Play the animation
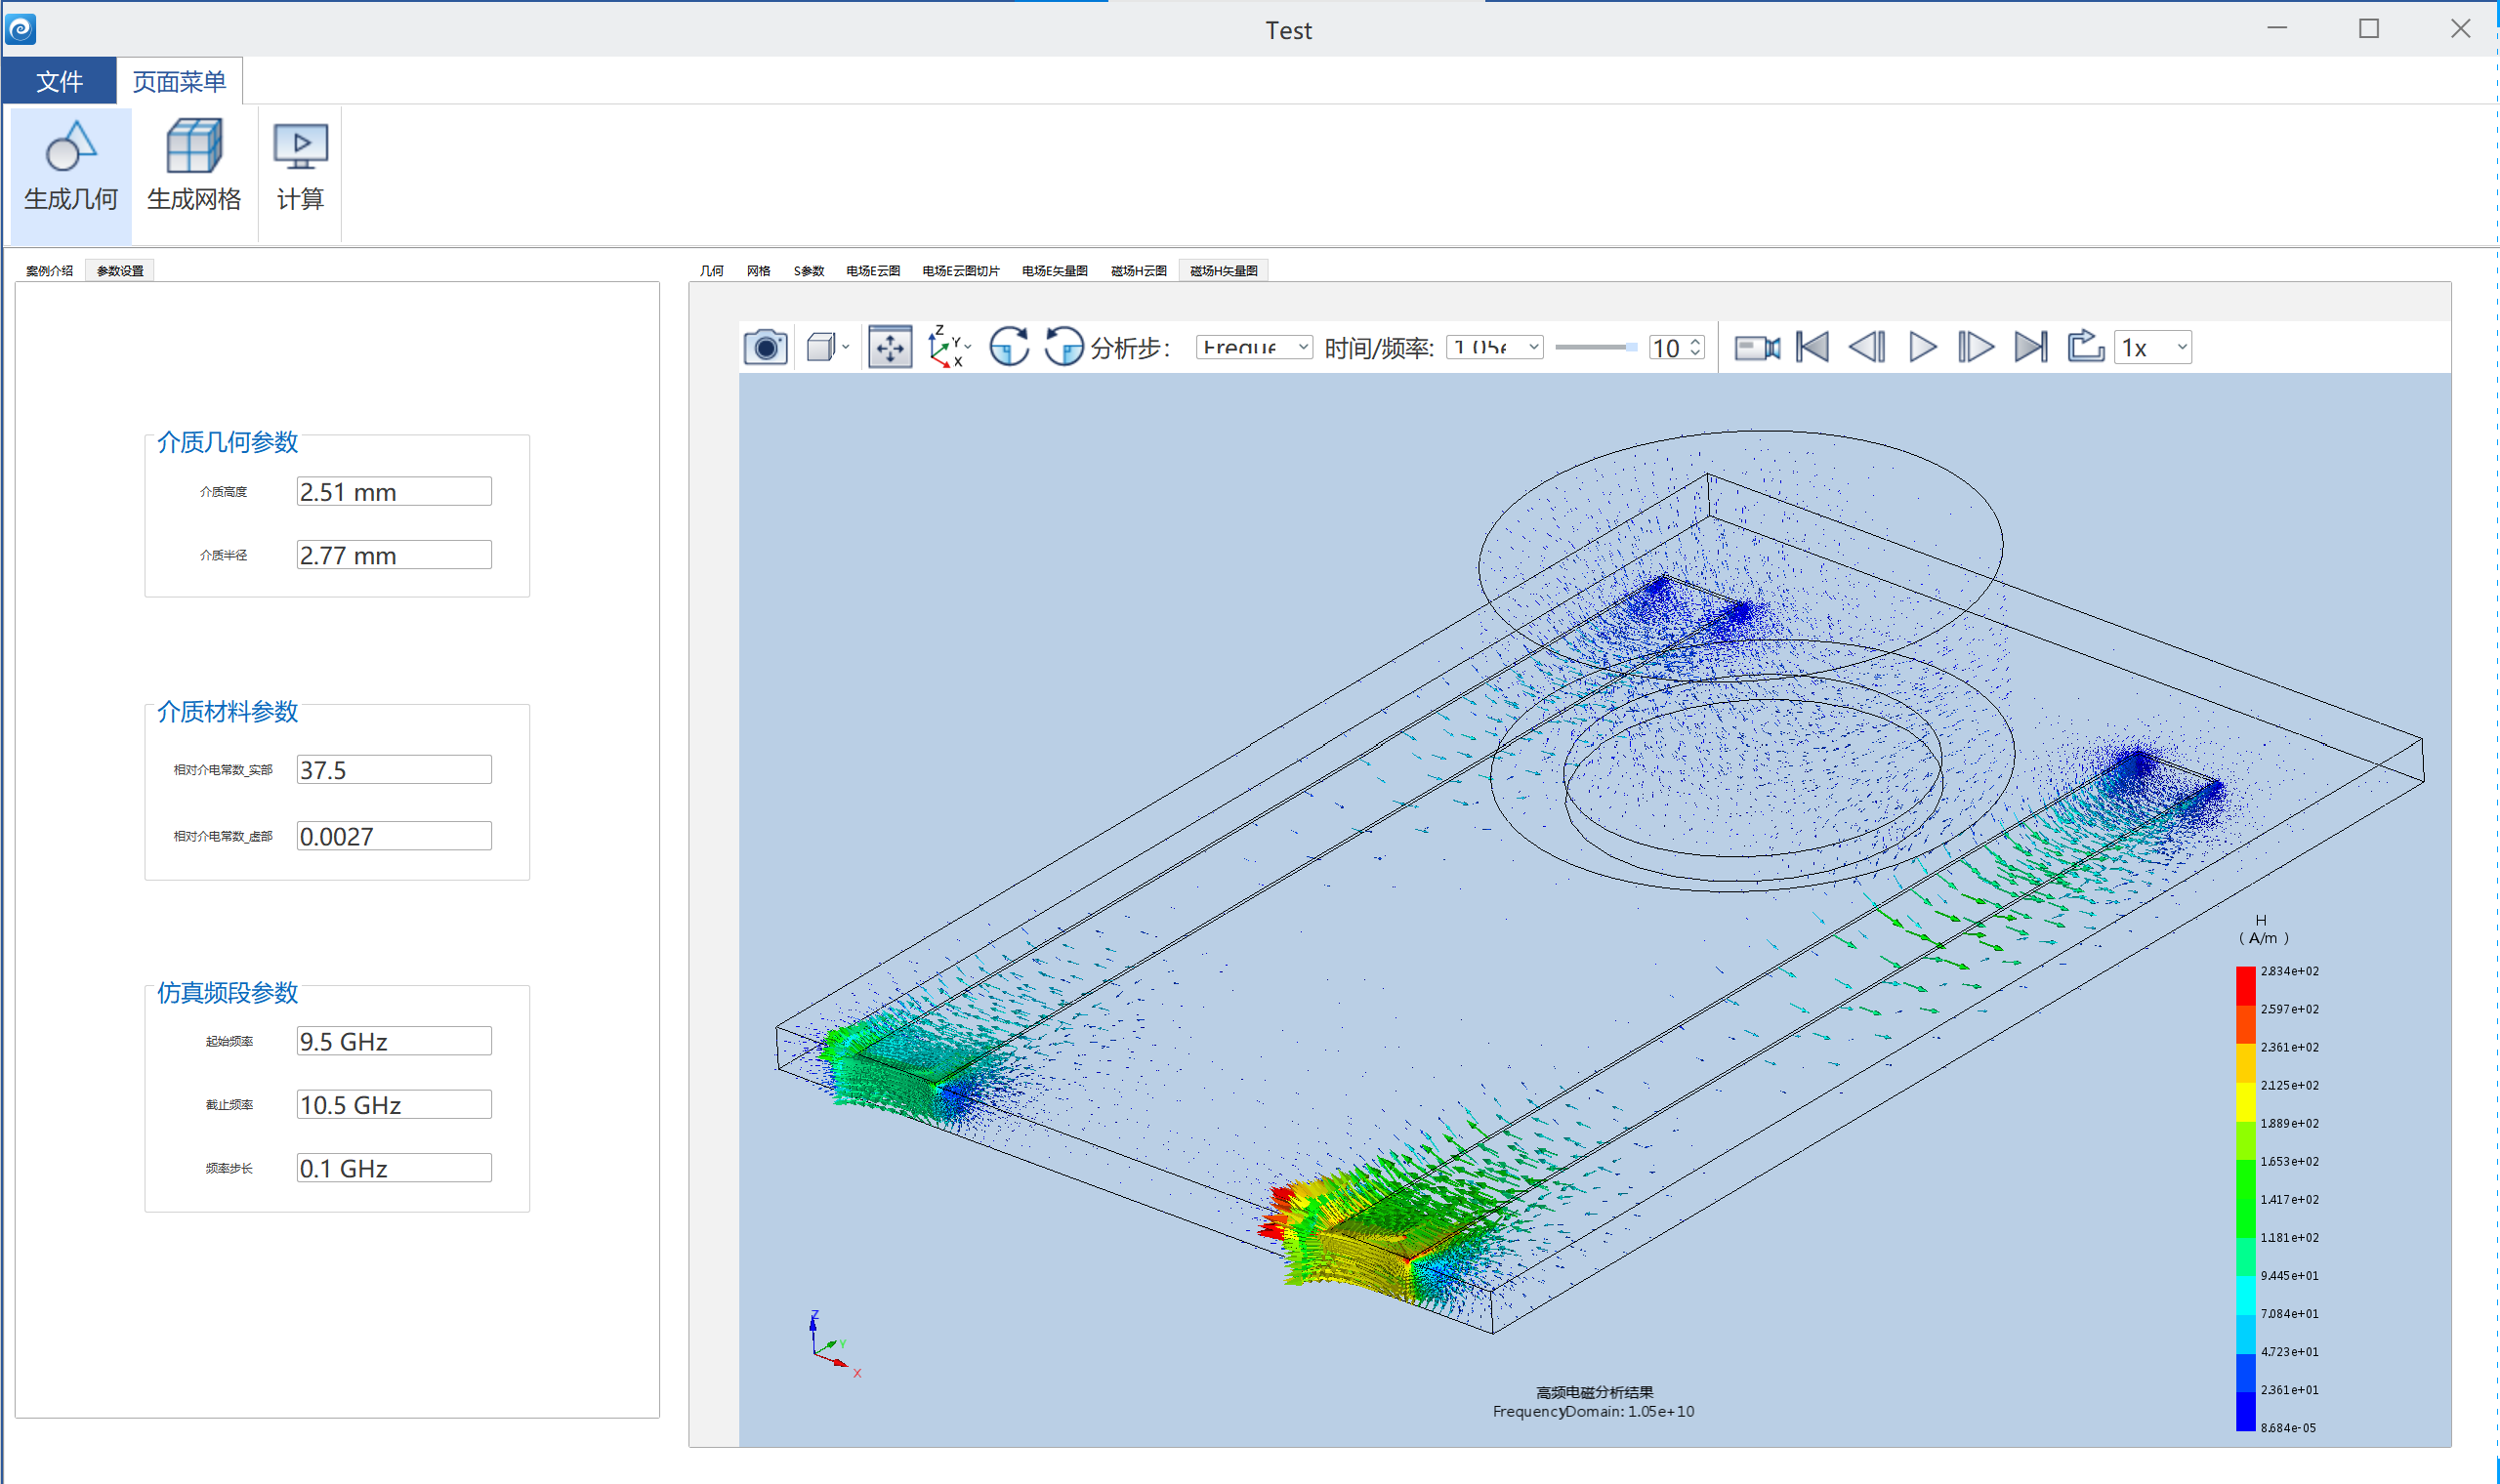Image resolution: width=2500 pixels, height=1484 pixels. pyautogui.click(x=1922, y=347)
